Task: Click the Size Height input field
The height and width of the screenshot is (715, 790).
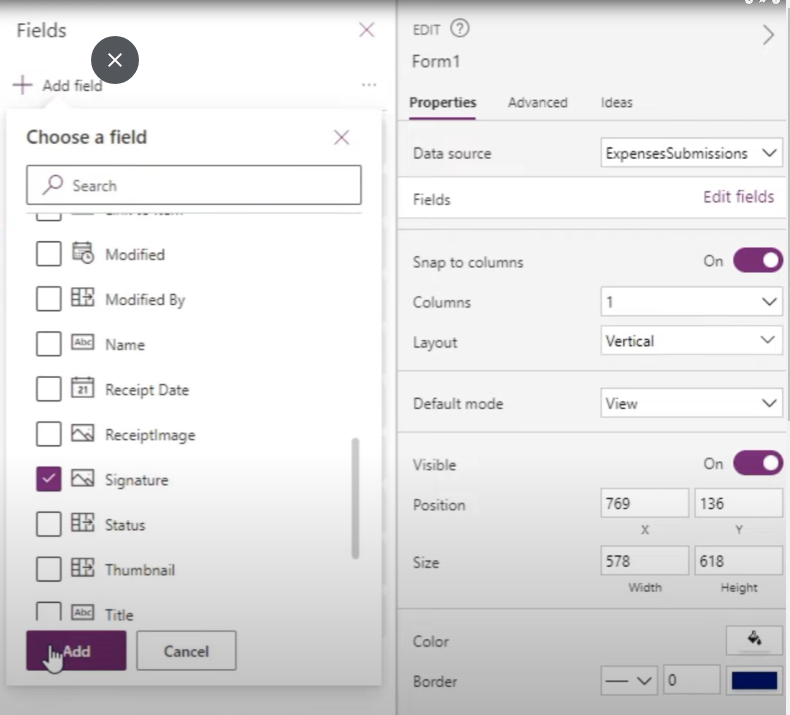Action: coord(738,560)
